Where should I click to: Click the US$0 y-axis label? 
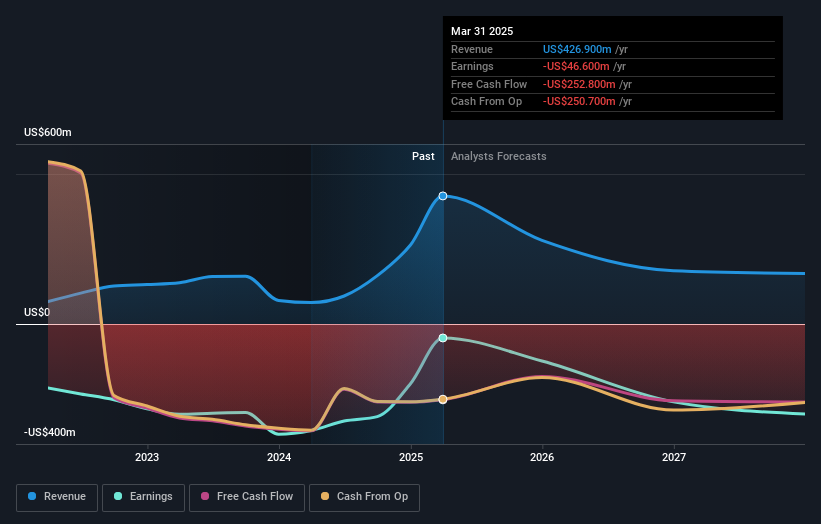tap(37, 313)
